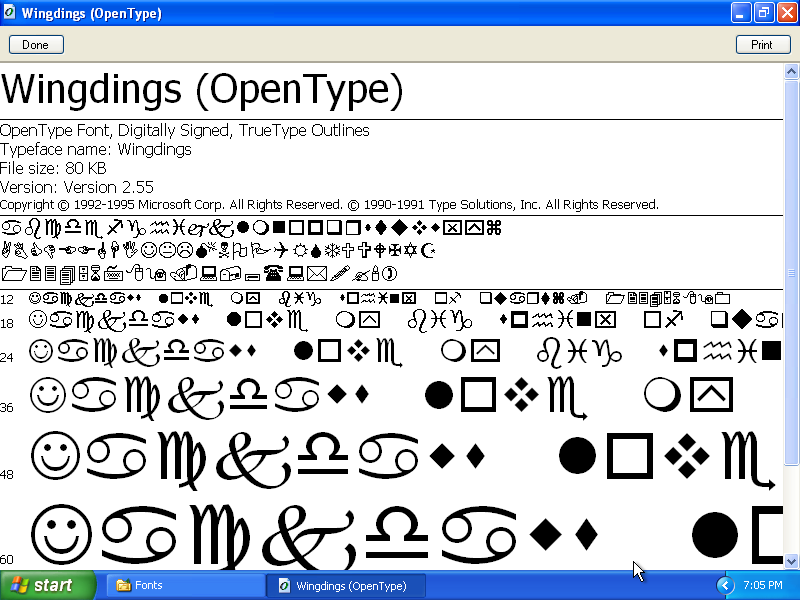Click the black circle glyph in 48pt row

pyautogui.click(x=578, y=456)
